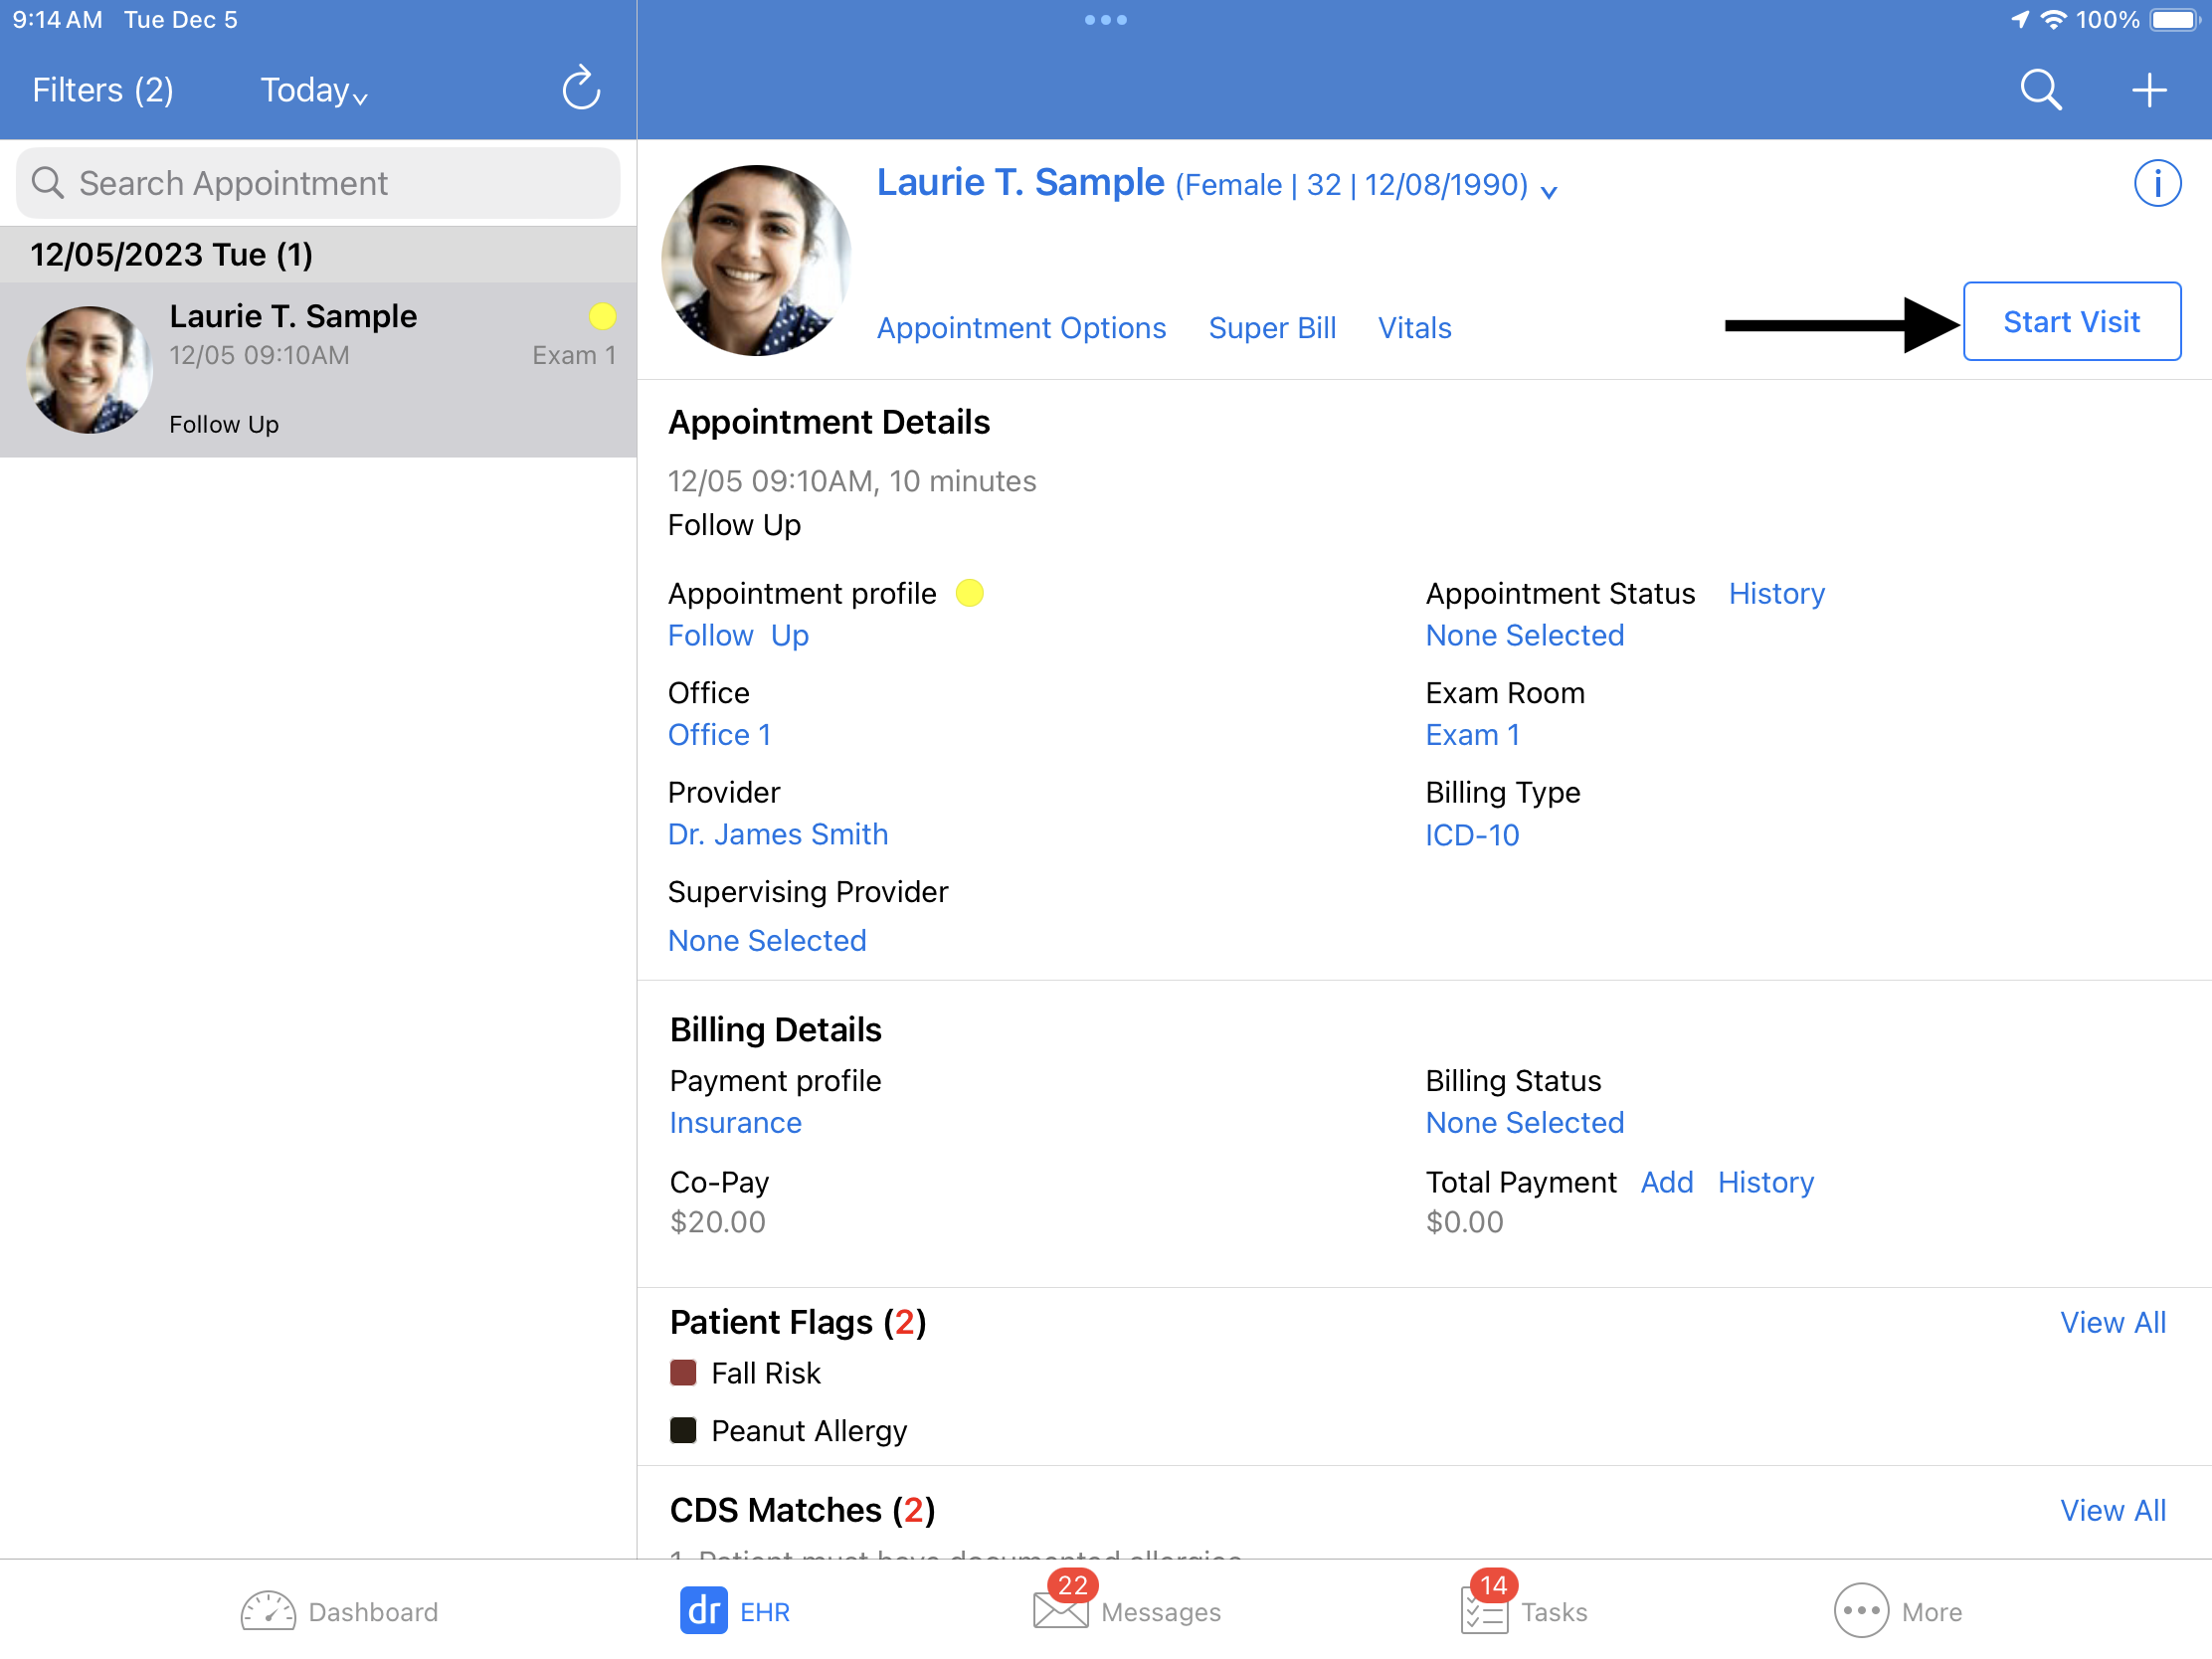
Task: Tap yellow dot on Laurie's appointment row
Action: (x=602, y=316)
